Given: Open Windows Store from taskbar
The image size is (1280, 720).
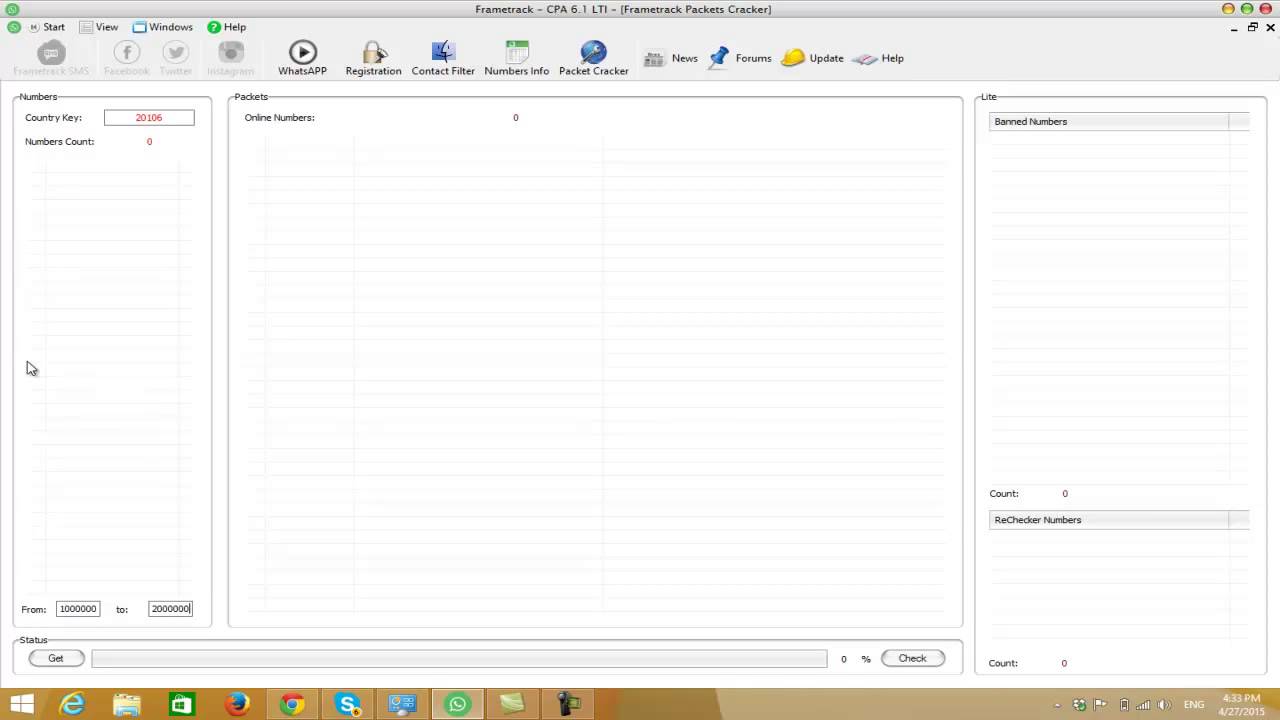Looking at the screenshot, I should pos(181,704).
